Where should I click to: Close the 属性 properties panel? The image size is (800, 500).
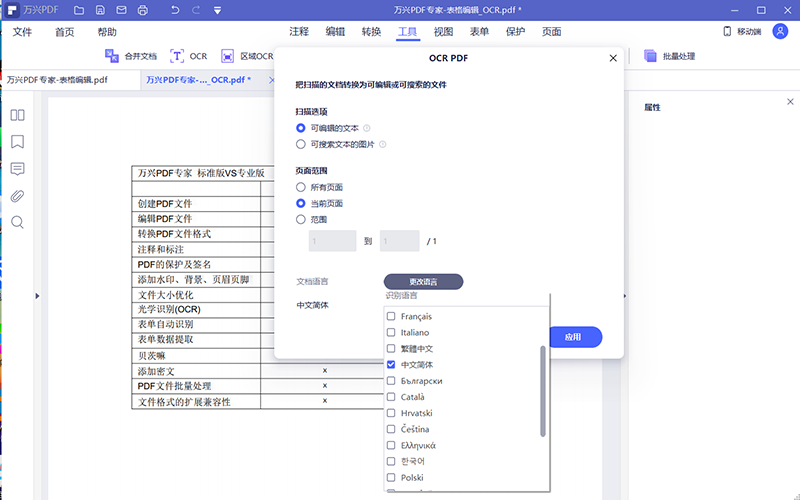click(x=790, y=102)
